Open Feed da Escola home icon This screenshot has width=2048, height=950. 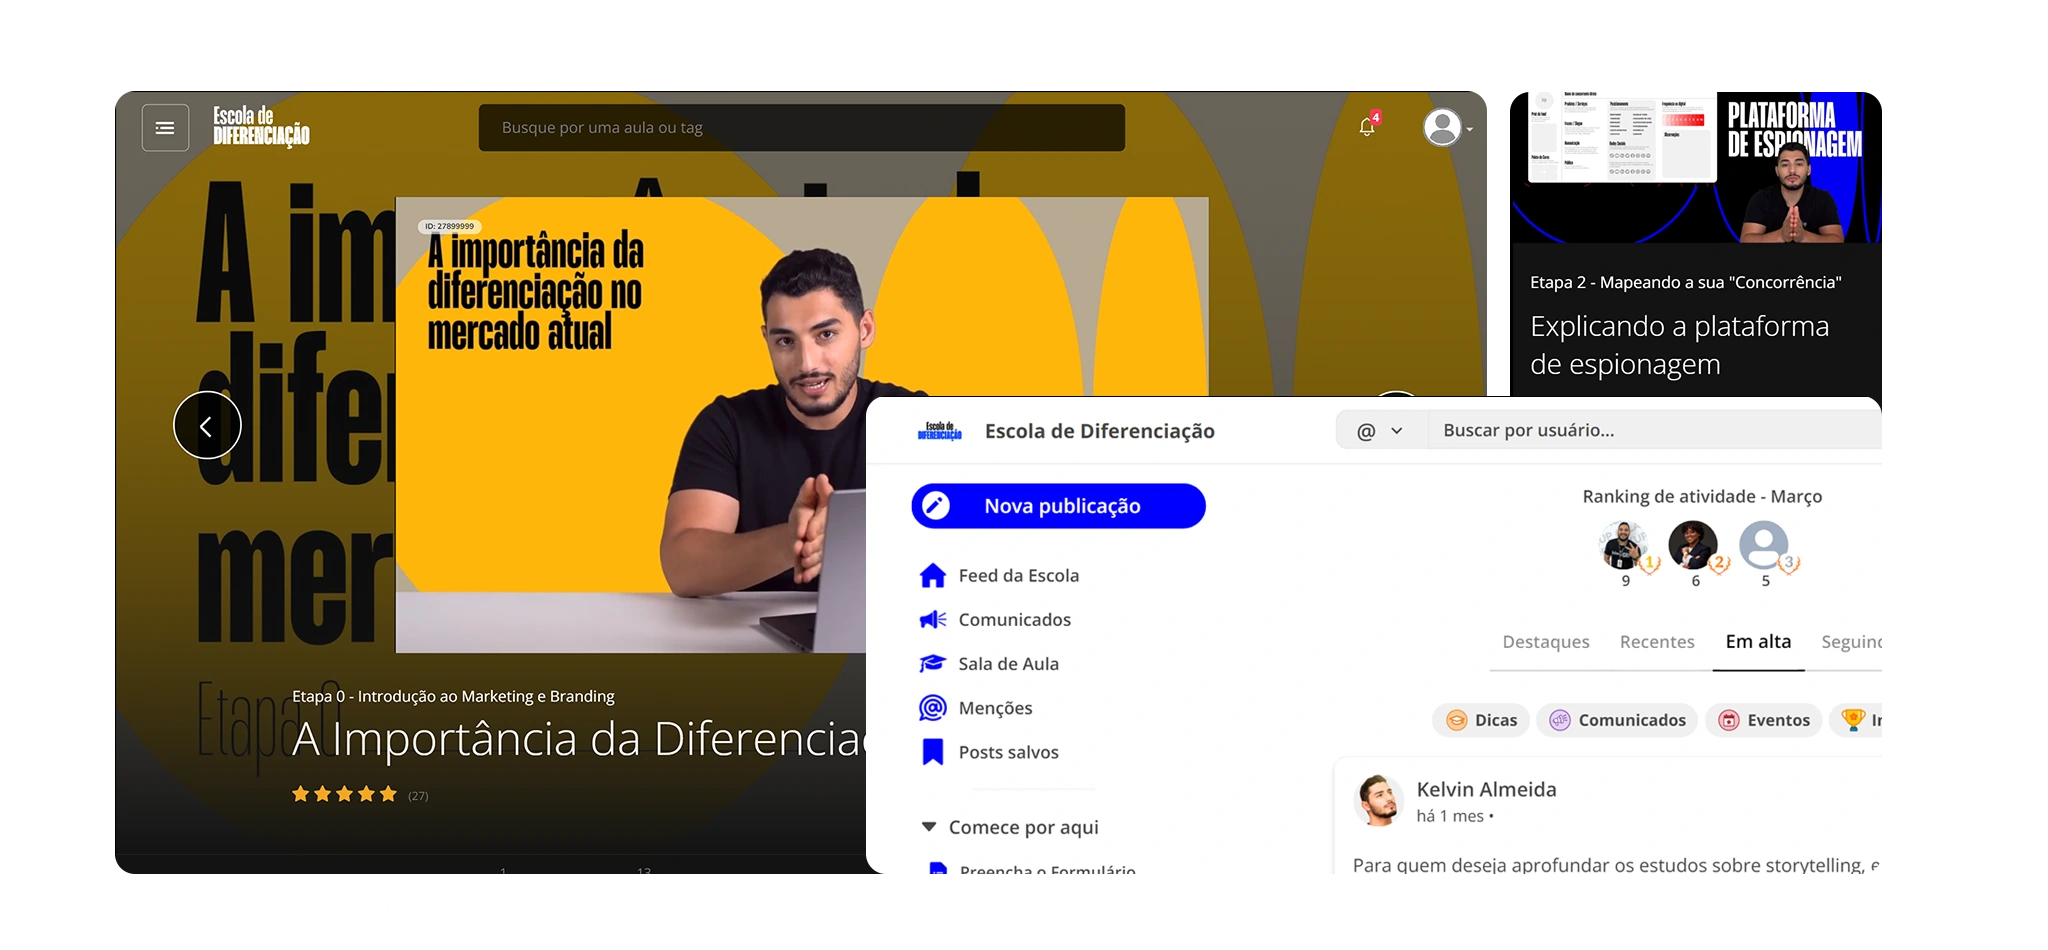[x=932, y=576]
